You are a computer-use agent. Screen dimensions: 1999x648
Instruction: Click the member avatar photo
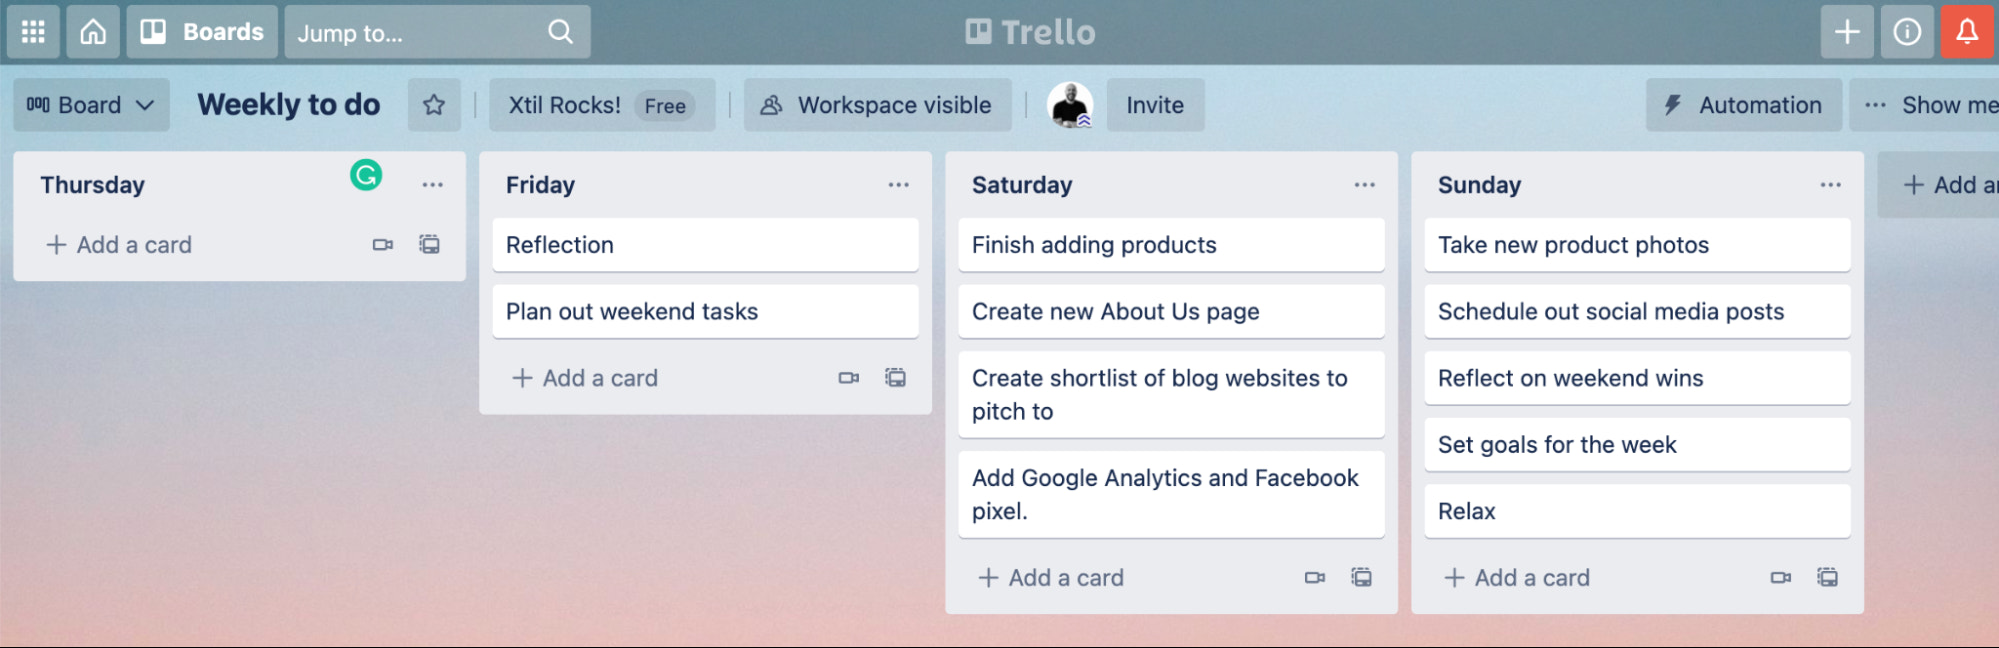click(1070, 105)
